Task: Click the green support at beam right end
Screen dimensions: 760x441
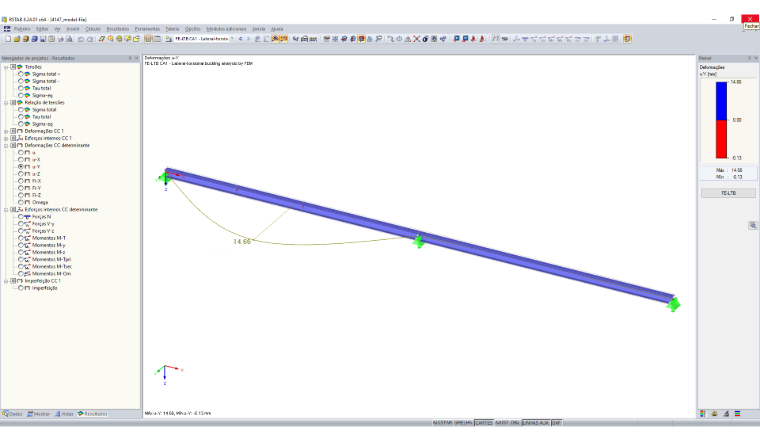Action: [x=673, y=304]
